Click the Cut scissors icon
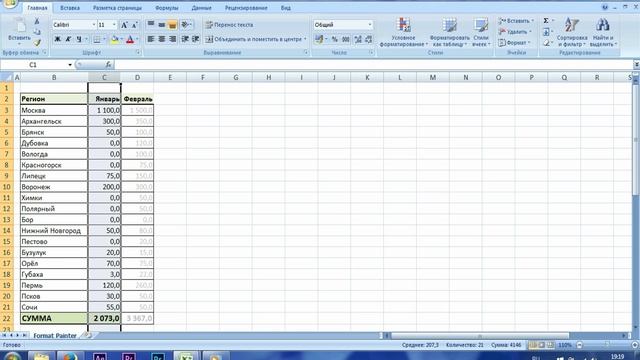 pos(37,22)
